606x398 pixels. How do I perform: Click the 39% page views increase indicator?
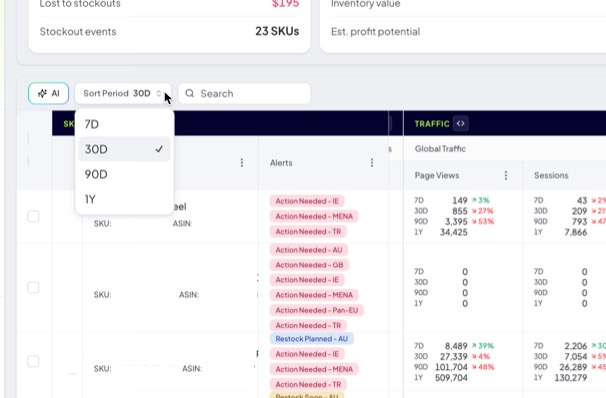pyautogui.click(x=483, y=346)
